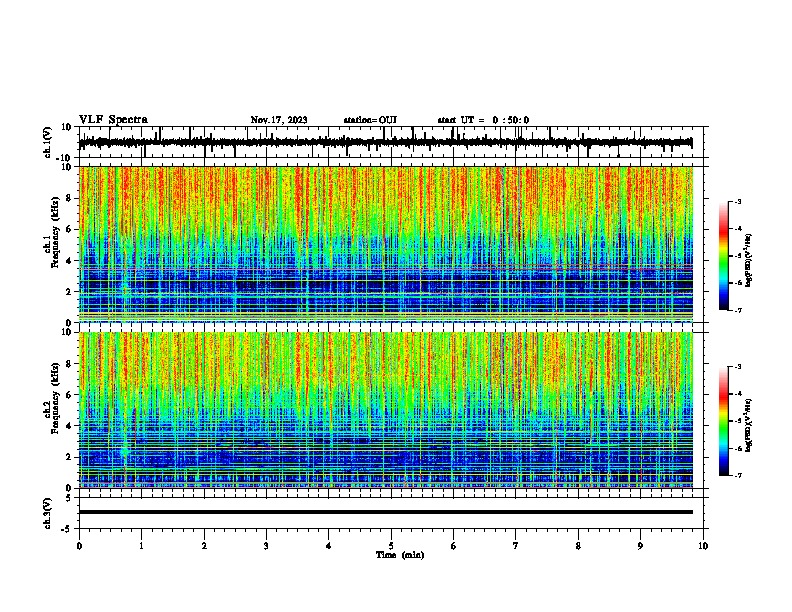The height and width of the screenshot is (612, 792).
Task: Select the date text "Nov.17, 2023"
Action: (279, 120)
